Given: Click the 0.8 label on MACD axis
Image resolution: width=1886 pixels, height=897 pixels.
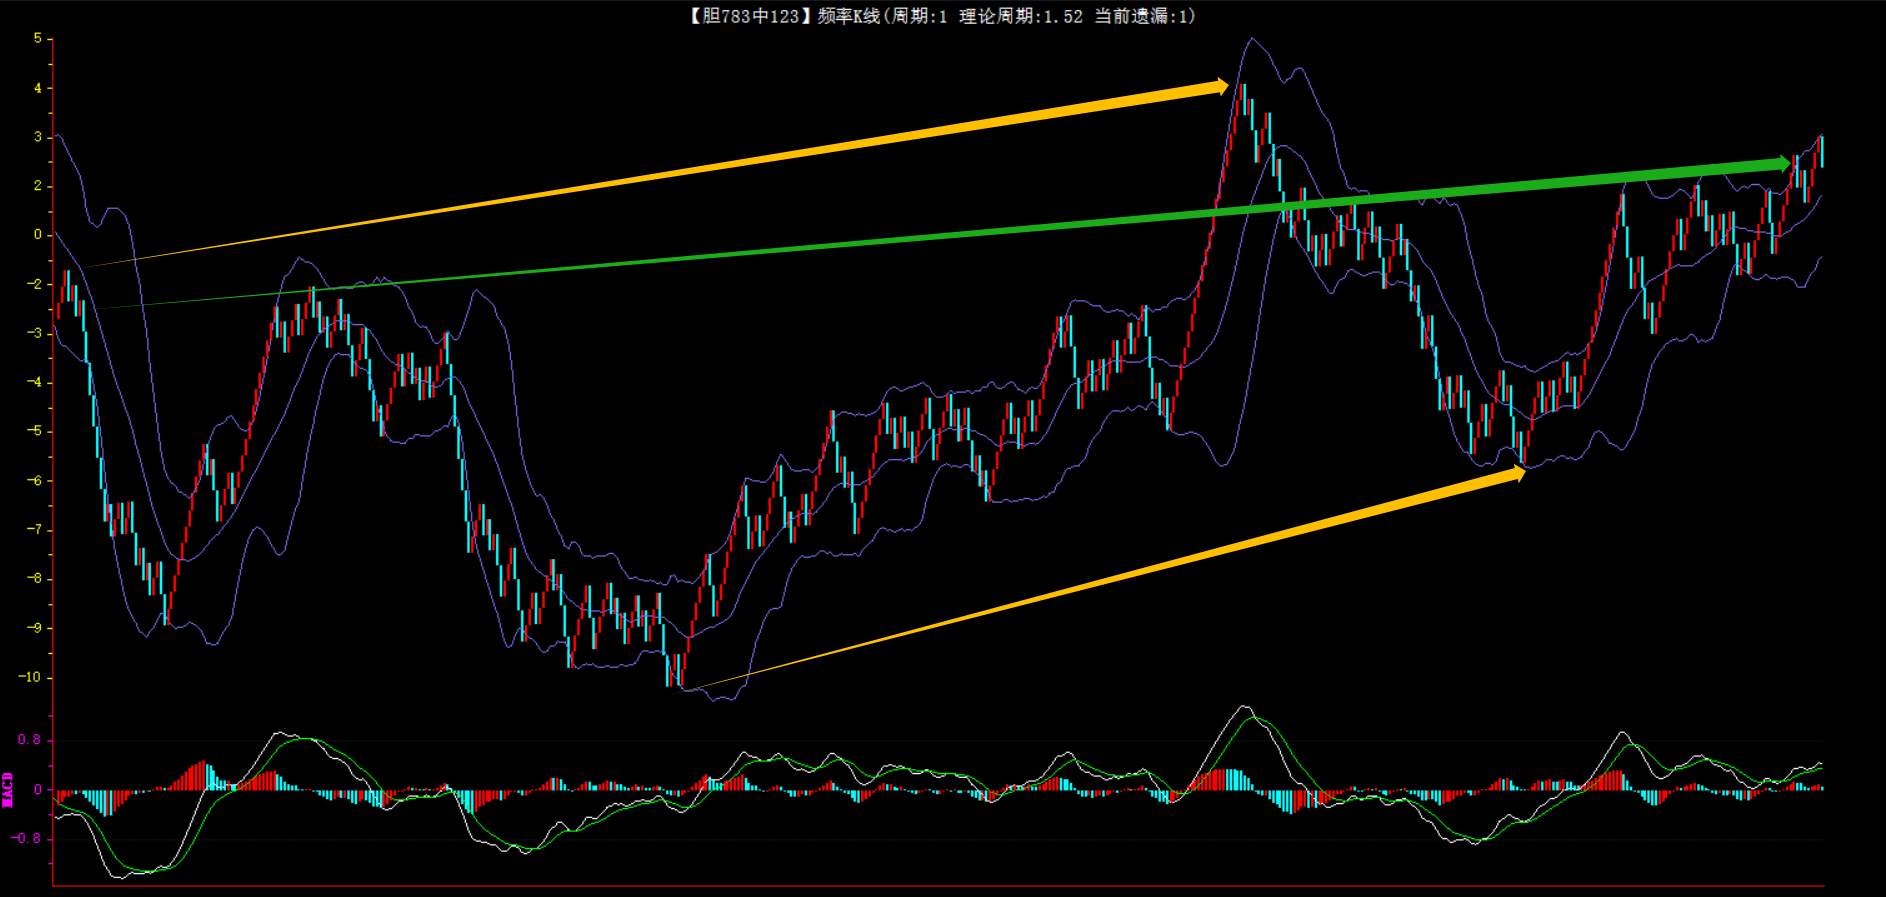Looking at the screenshot, I should point(29,740).
